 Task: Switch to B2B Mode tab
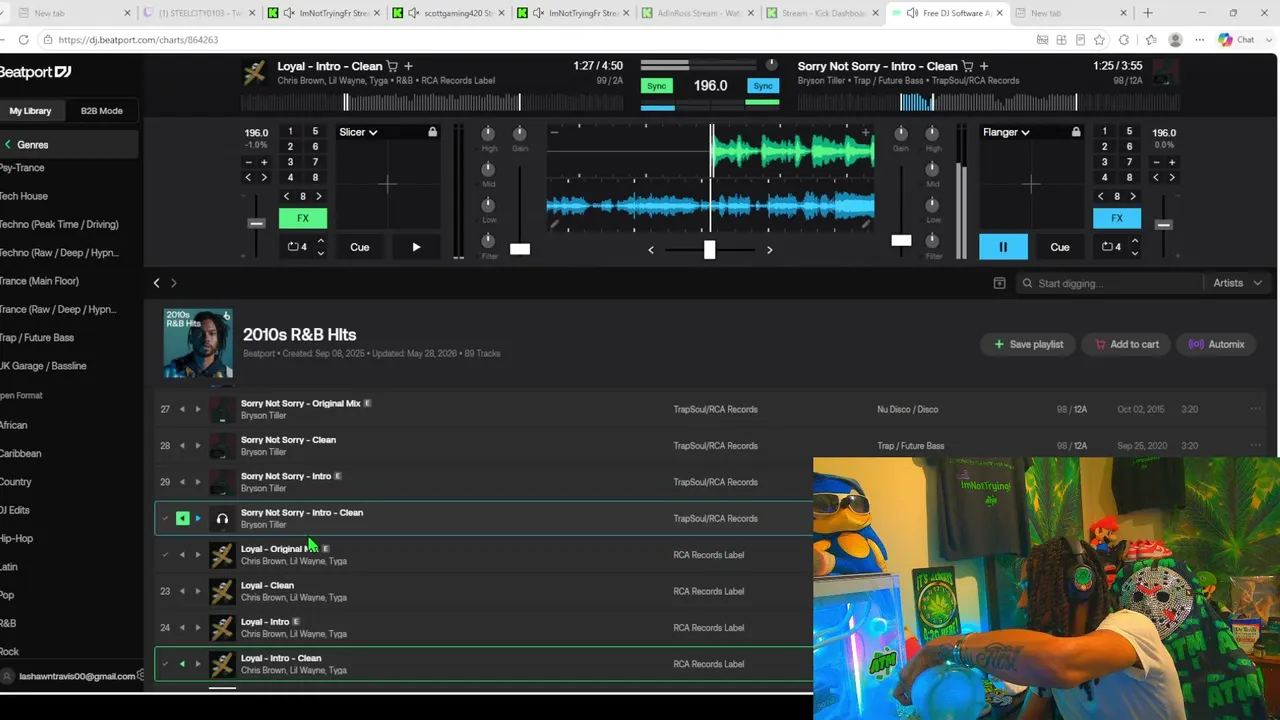pos(102,111)
